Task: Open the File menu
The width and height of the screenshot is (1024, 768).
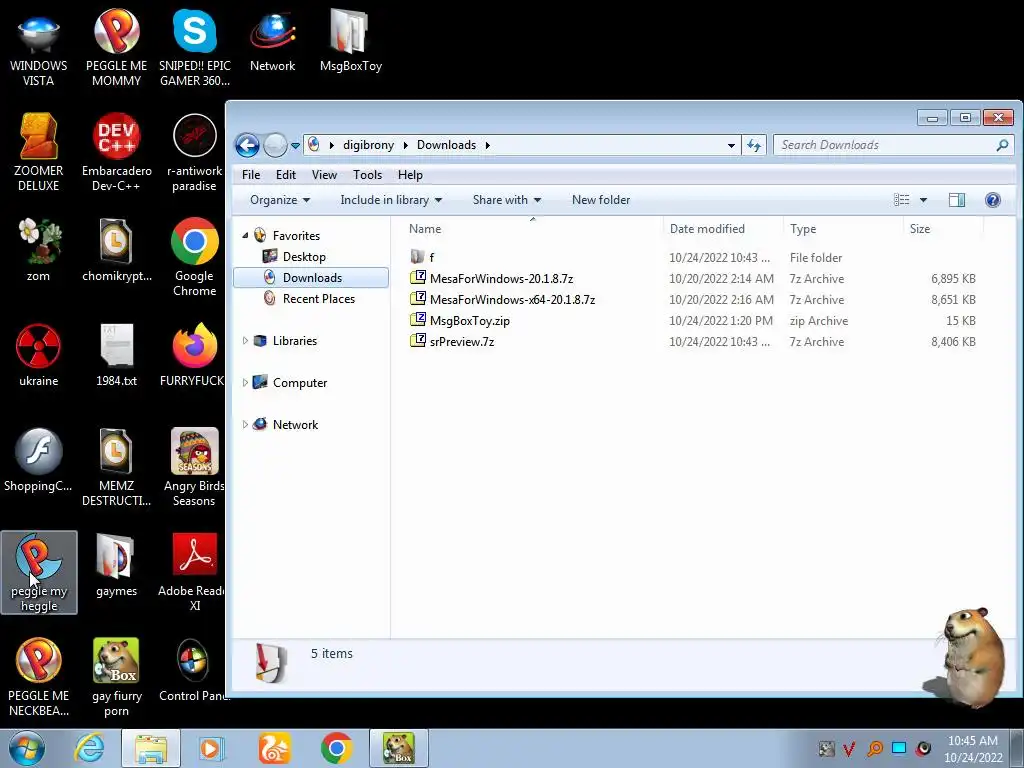Action: point(251,175)
